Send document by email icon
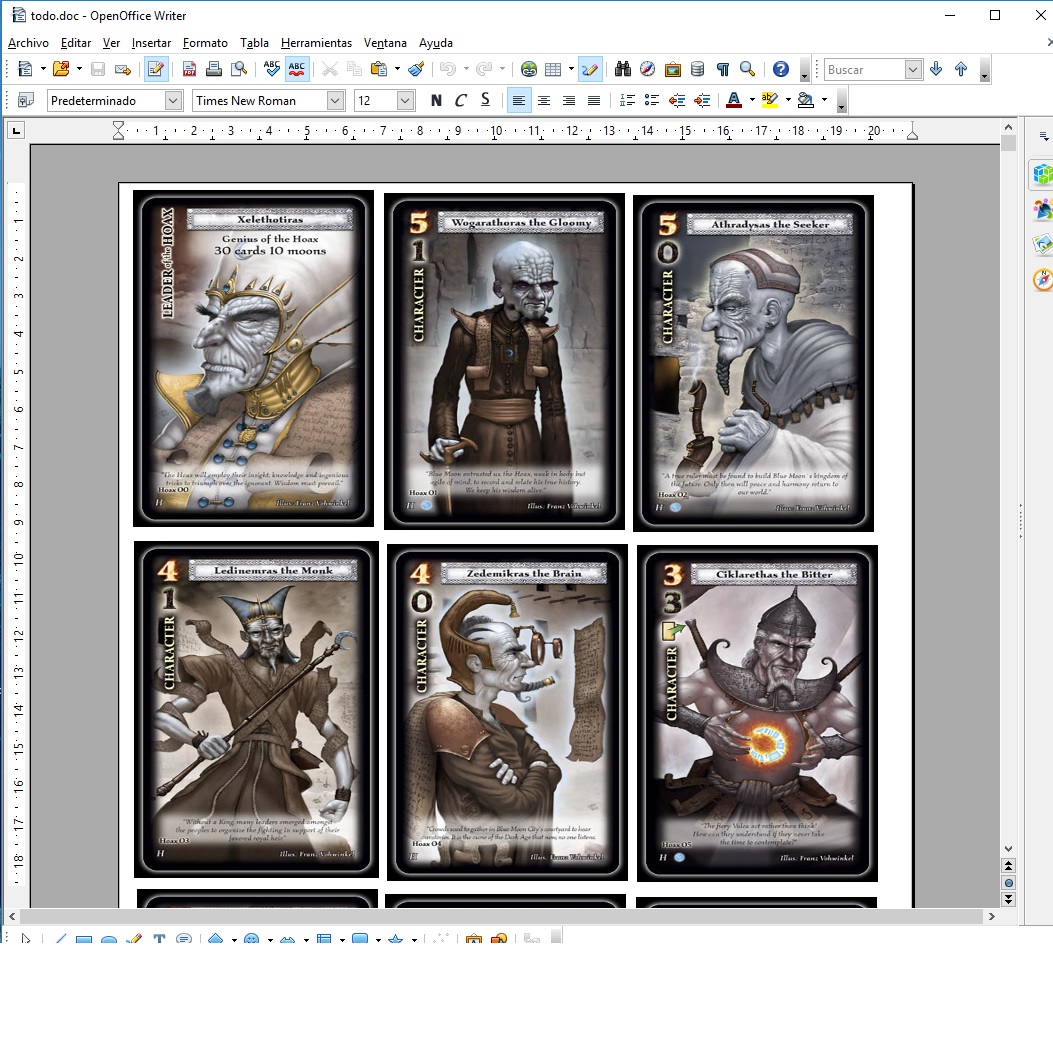 click(122, 69)
